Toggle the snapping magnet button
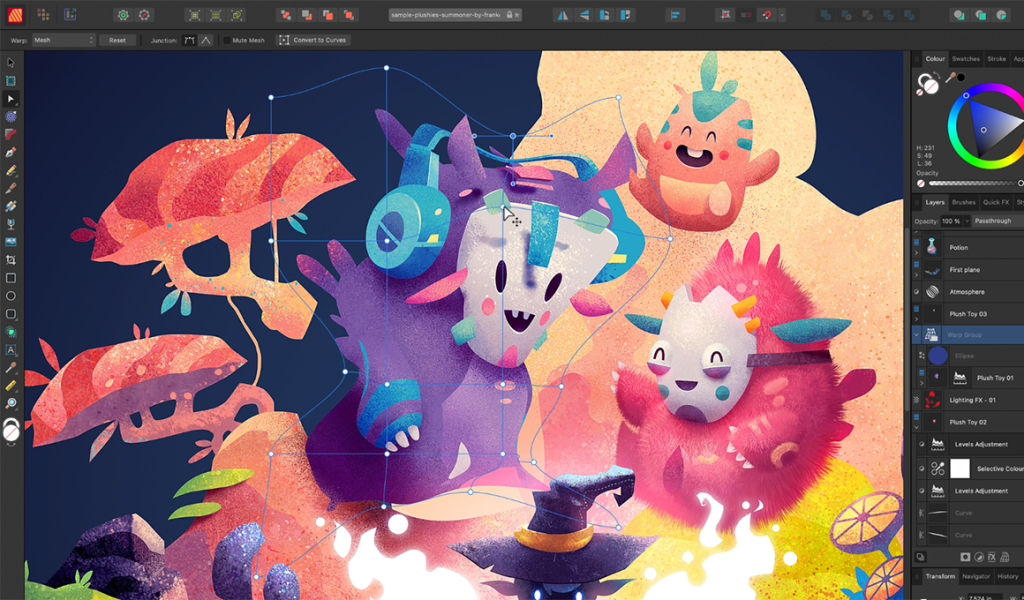The width and height of the screenshot is (1024, 600). [x=767, y=15]
